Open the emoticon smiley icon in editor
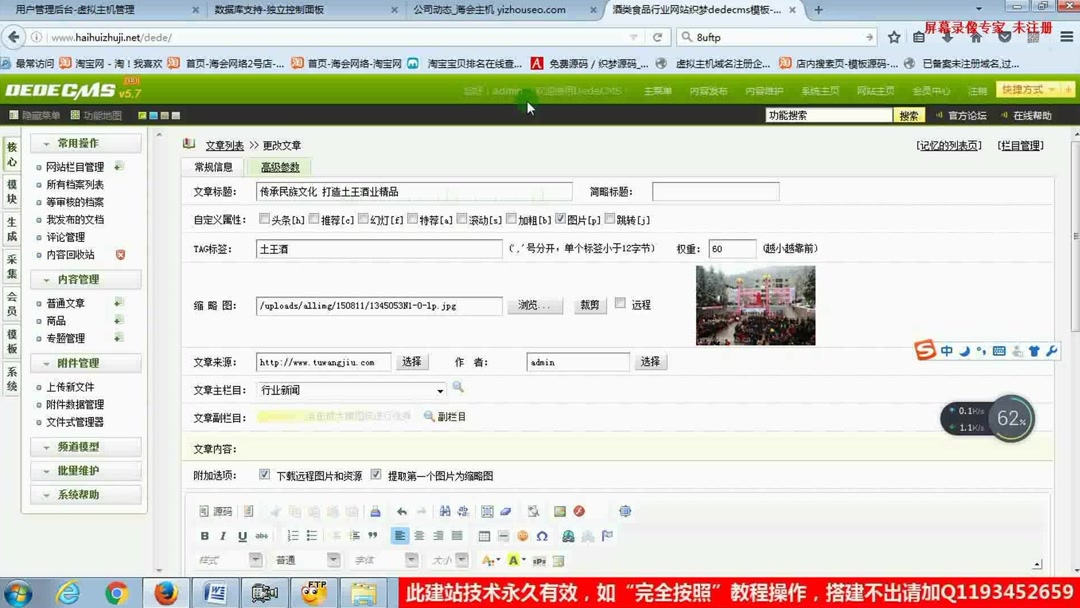Screen dimensions: 1080x608 coord(521,537)
